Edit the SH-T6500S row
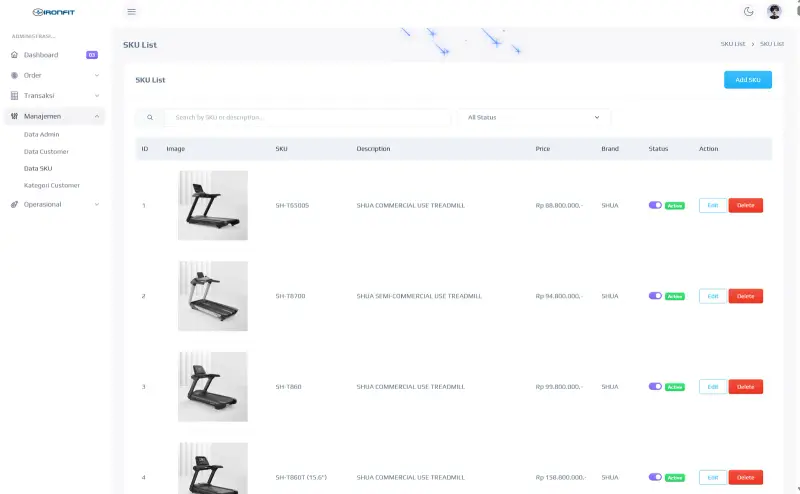Image resolution: width=800 pixels, height=494 pixels. [712, 205]
